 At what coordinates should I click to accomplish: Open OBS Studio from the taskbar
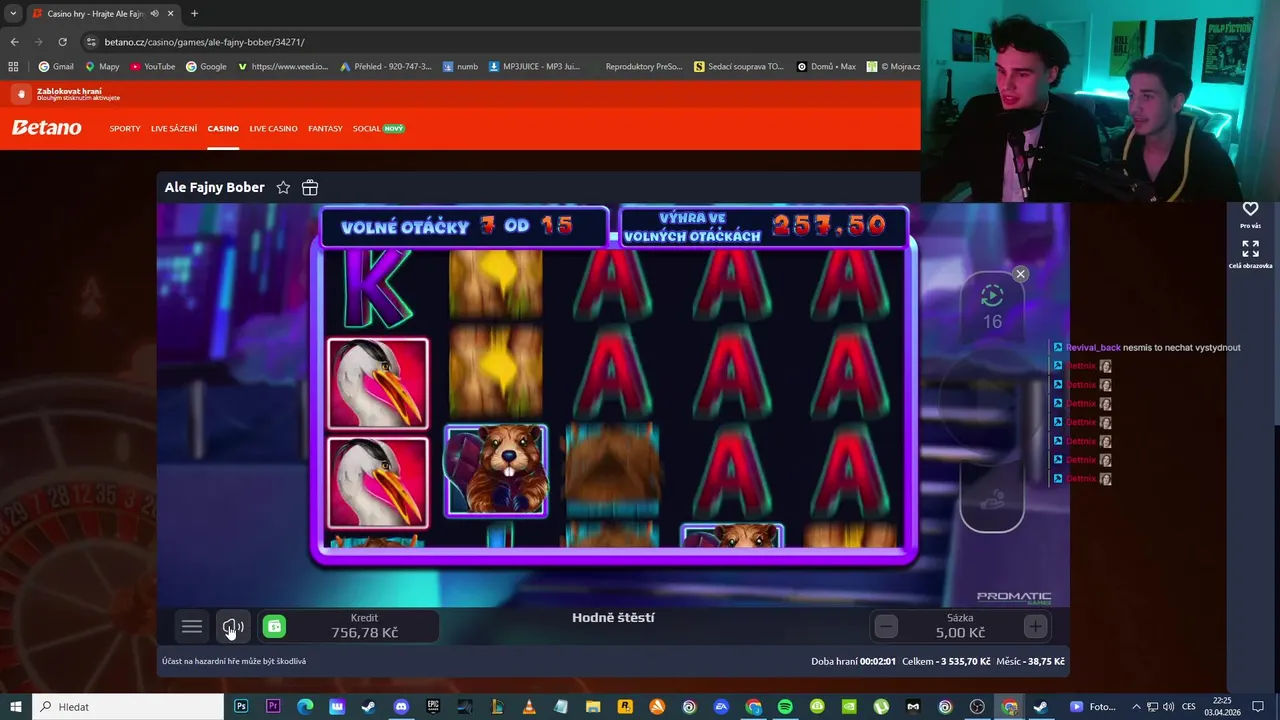977,707
